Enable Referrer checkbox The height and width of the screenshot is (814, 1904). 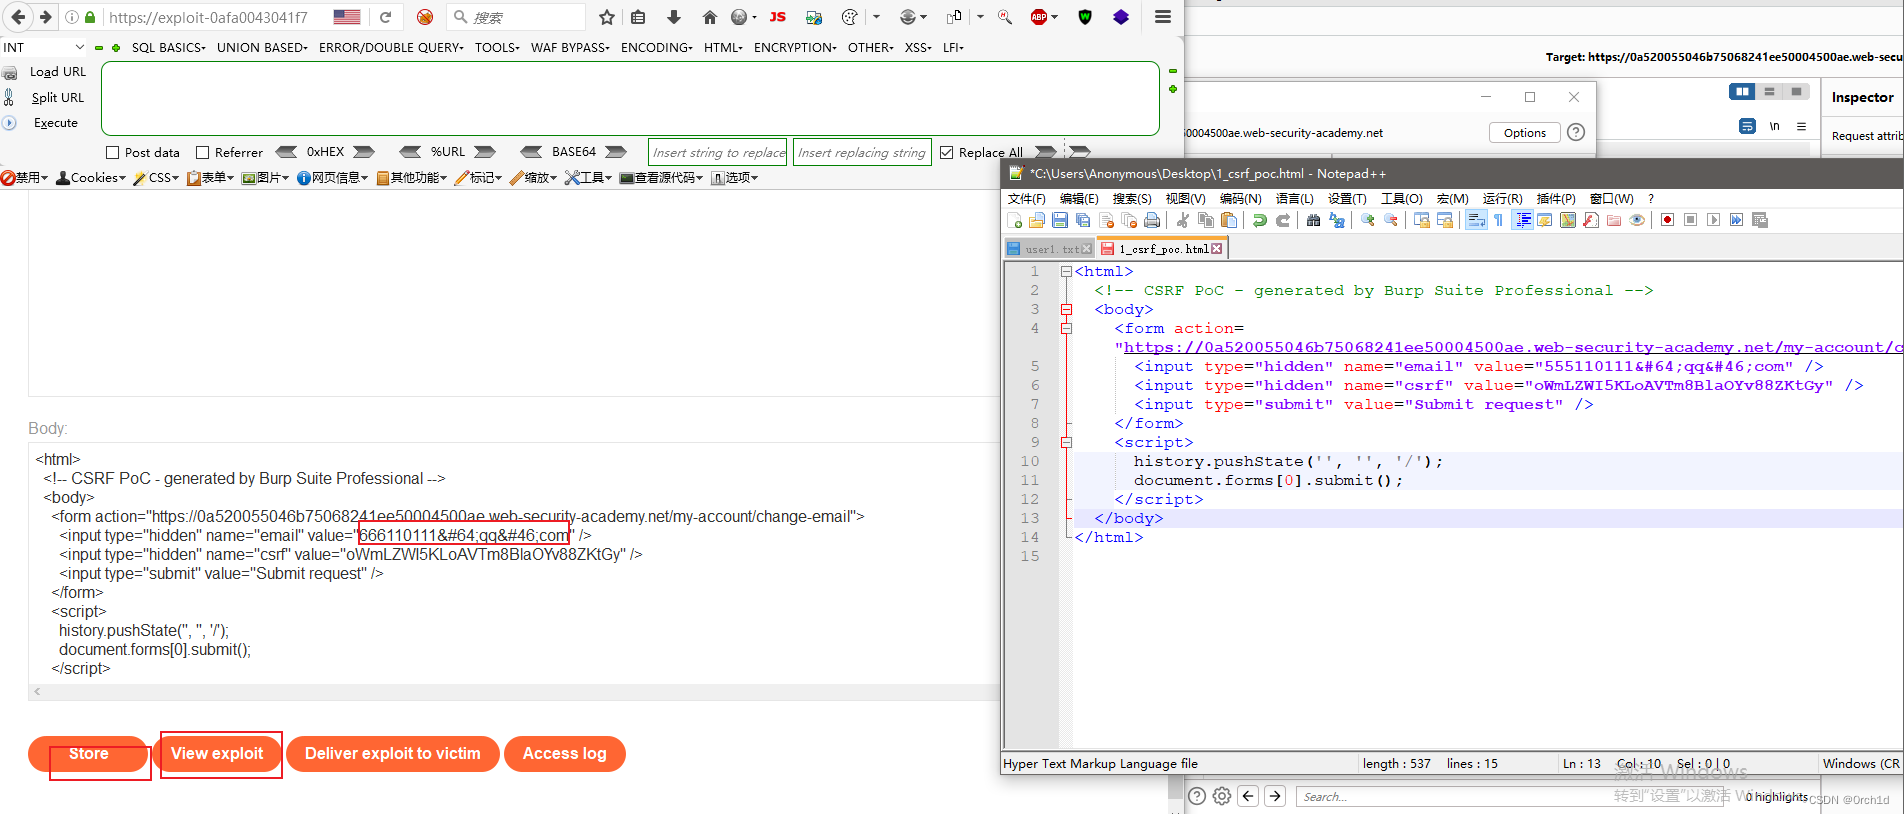pos(203,152)
